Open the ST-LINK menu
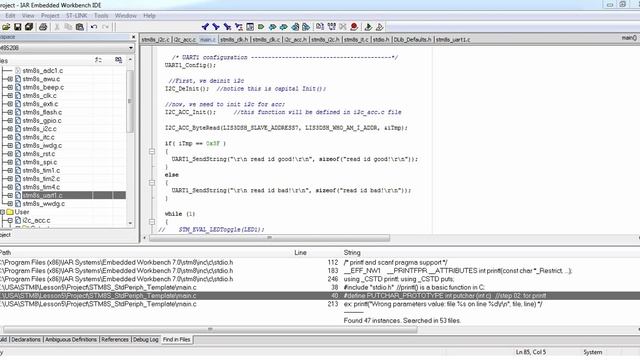This screenshot has width=640, height=360. (76, 16)
